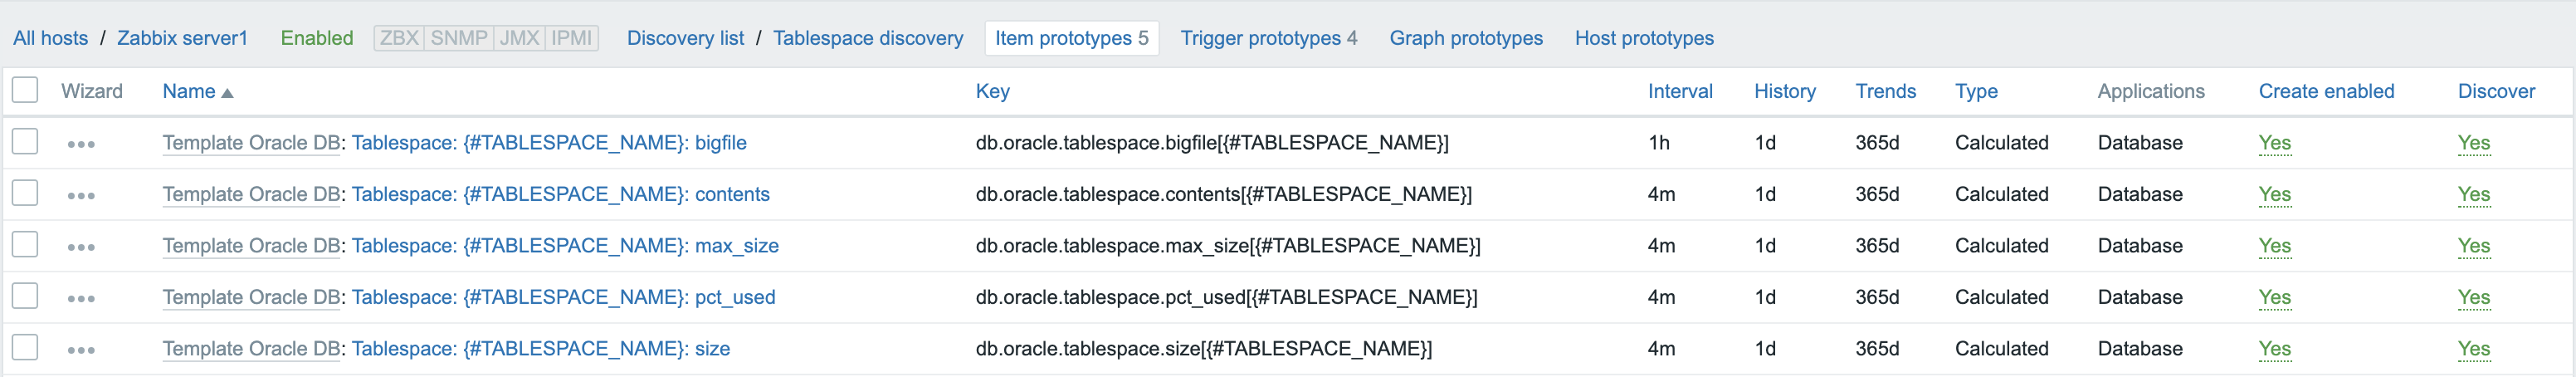This screenshot has width=2576, height=377.
Task: Open wizard menu for max_size item
Action: 81,247
